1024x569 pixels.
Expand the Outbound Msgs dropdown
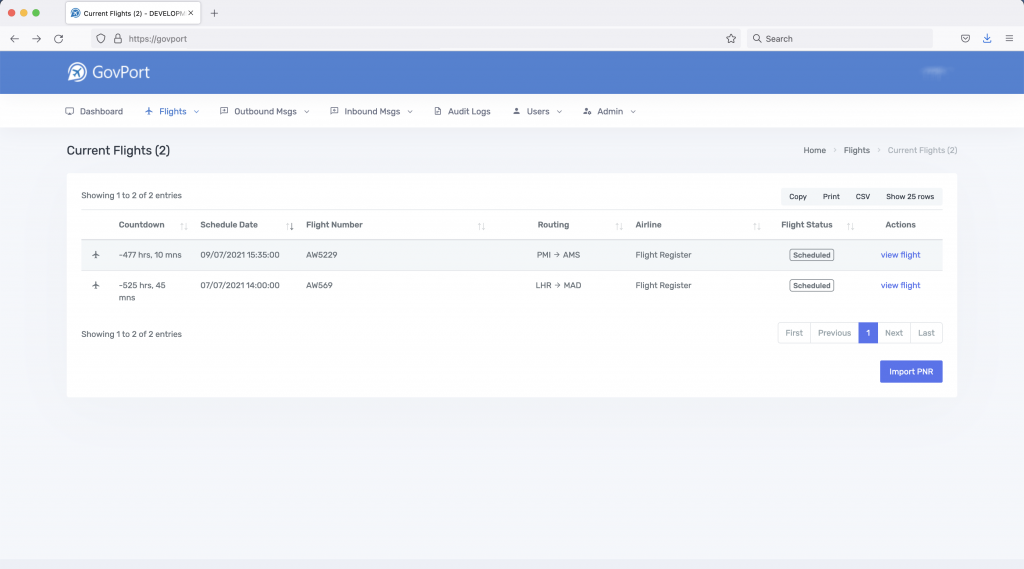point(265,112)
